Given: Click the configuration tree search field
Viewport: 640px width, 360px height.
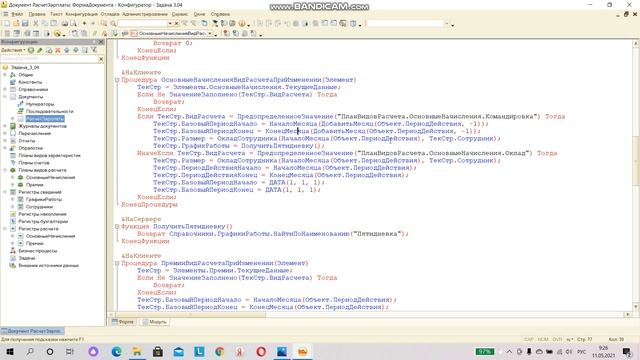Looking at the screenshot, I should [49, 59].
